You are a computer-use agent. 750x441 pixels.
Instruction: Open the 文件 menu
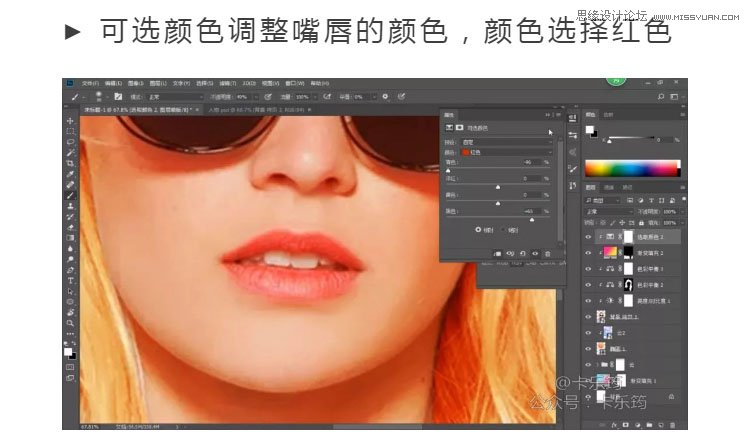90,83
